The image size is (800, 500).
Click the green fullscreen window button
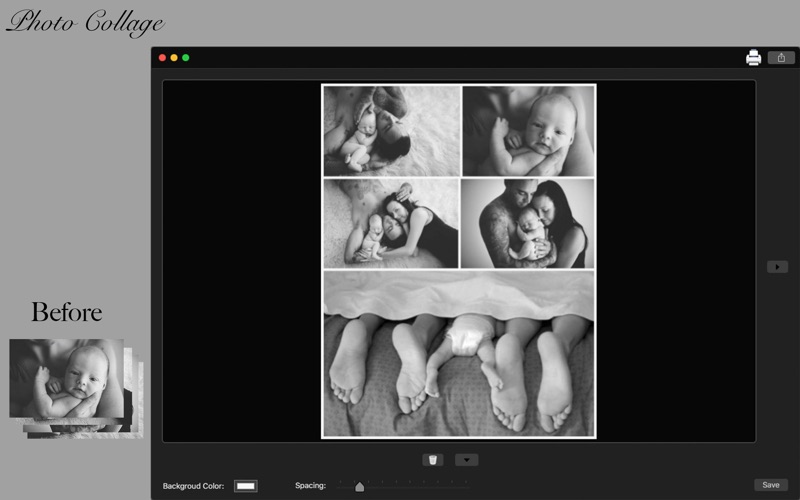point(186,58)
